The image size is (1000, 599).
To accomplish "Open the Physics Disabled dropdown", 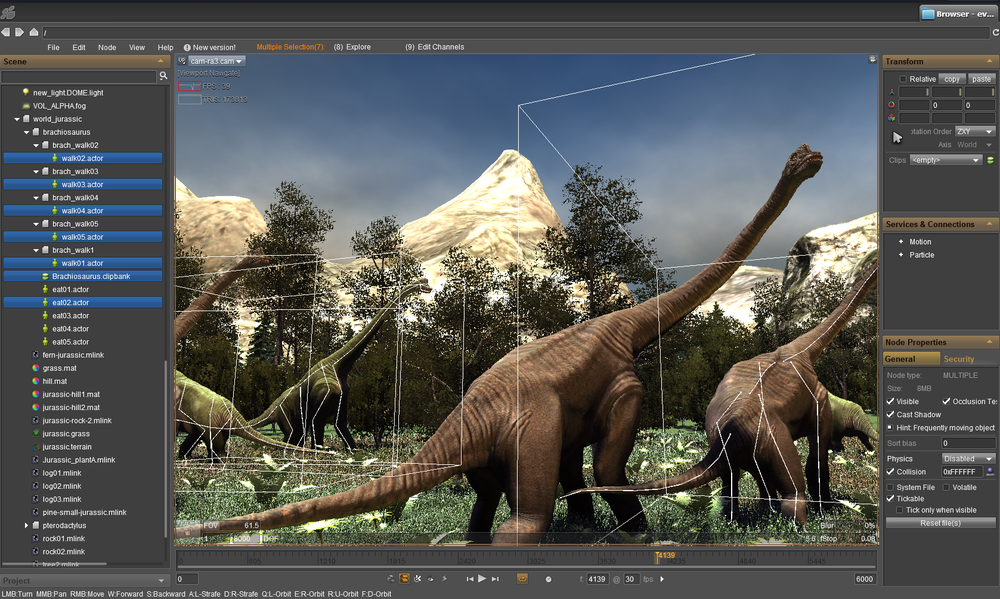I will coord(968,458).
